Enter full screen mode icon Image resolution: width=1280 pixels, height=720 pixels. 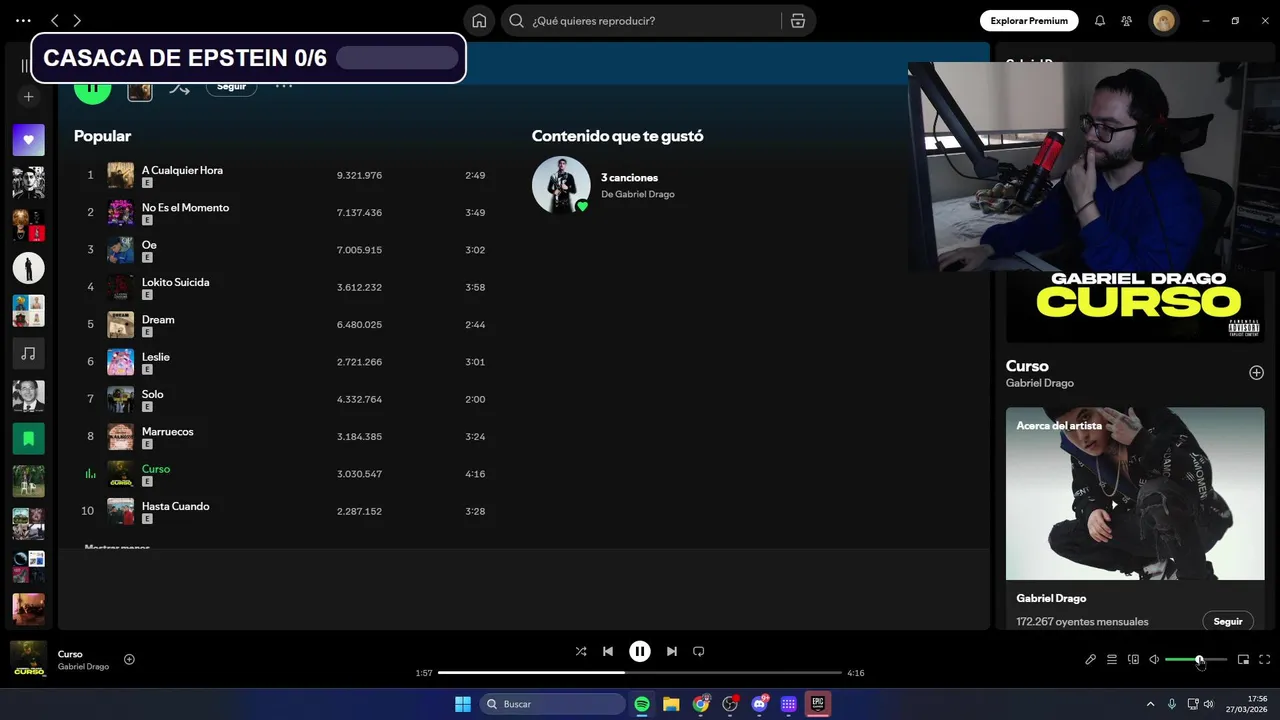(1265, 659)
